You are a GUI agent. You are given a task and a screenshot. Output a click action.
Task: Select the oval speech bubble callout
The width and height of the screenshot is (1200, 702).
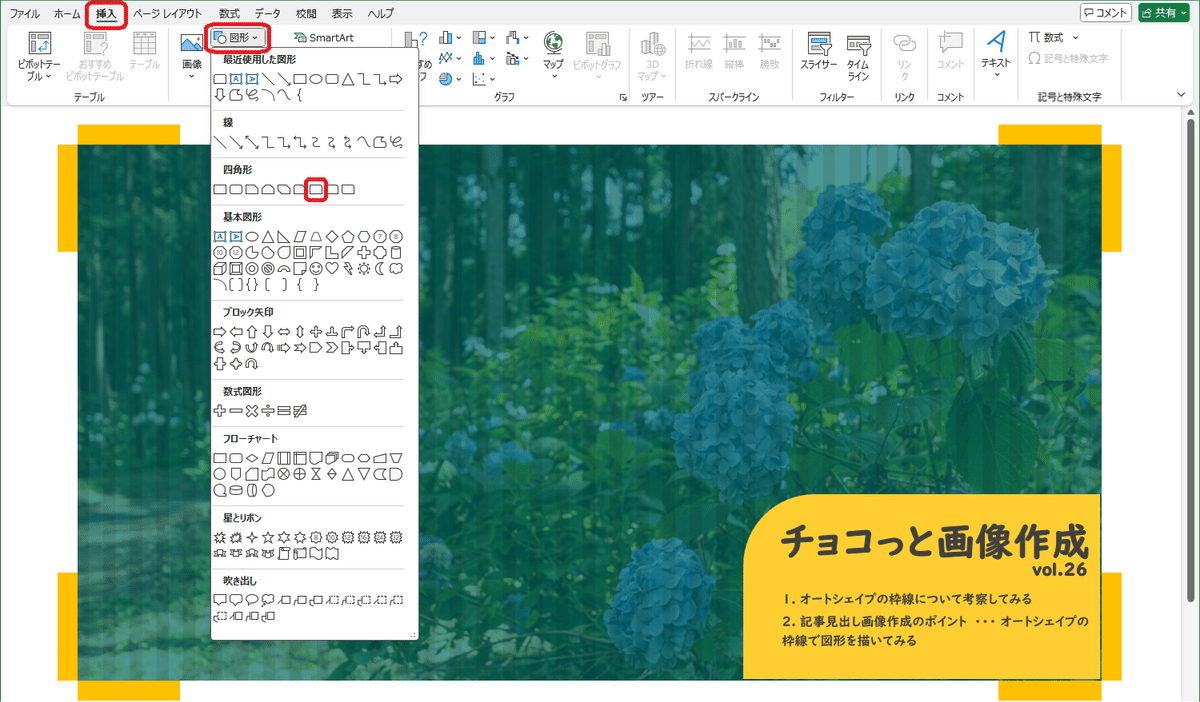252,600
